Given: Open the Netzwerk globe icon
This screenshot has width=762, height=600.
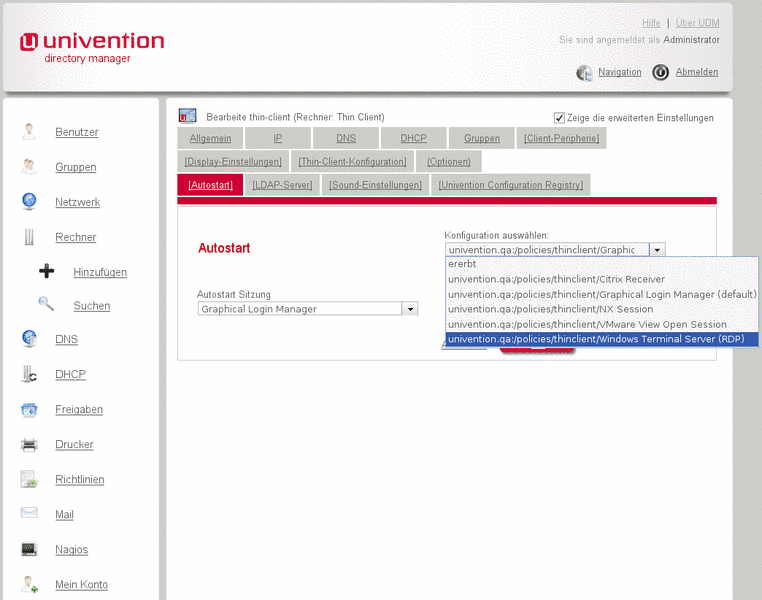Looking at the screenshot, I should coord(29,201).
